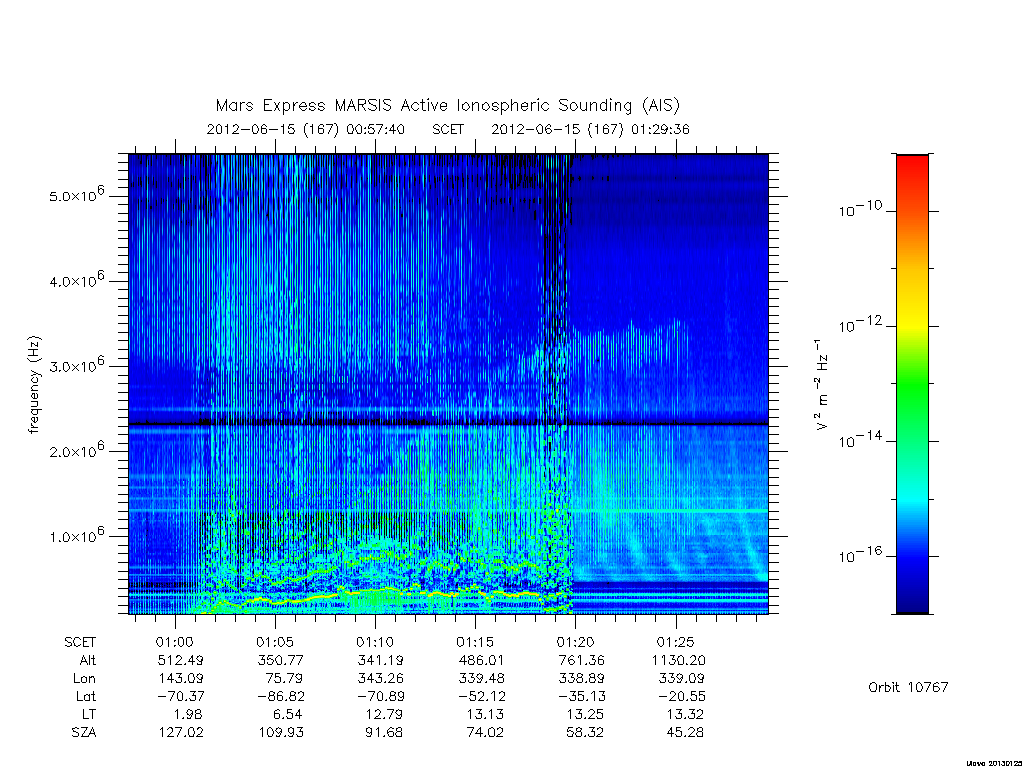
Task: Click the SZA value '58.32'
Action: (x=584, y=733)
